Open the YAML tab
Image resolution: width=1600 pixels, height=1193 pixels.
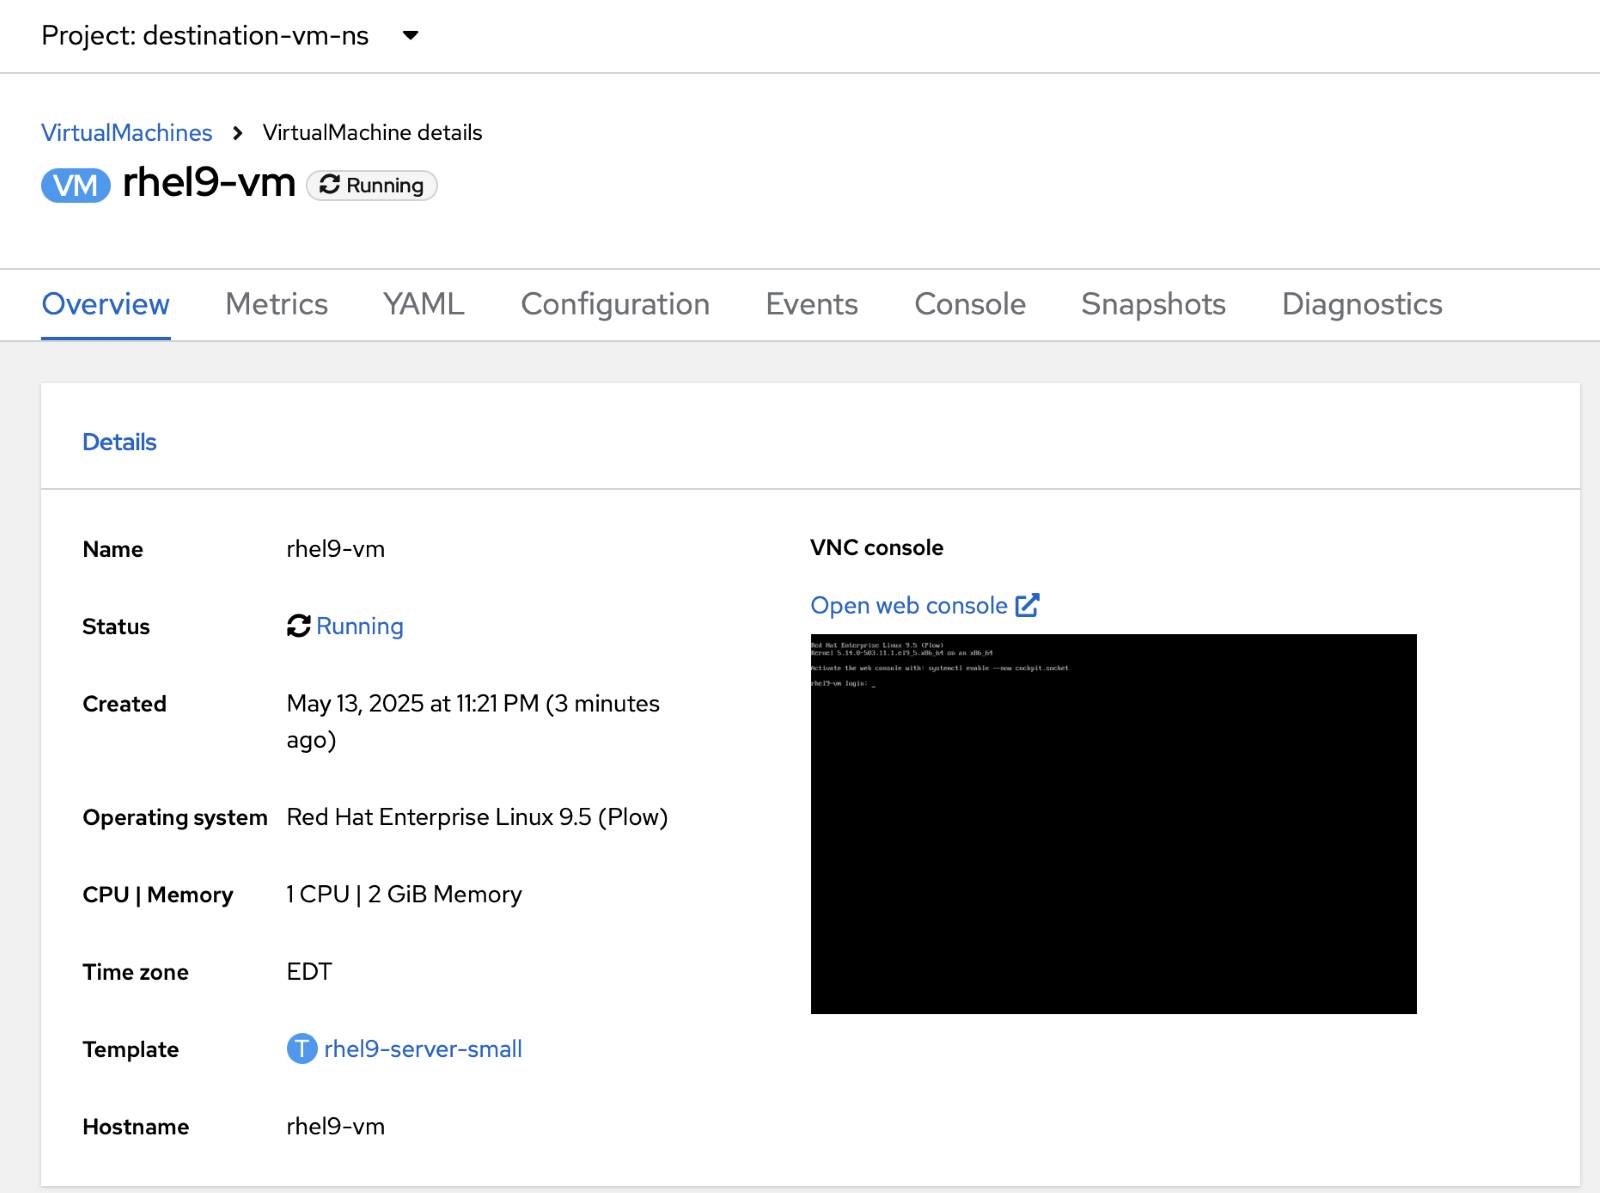coord(422,305)
